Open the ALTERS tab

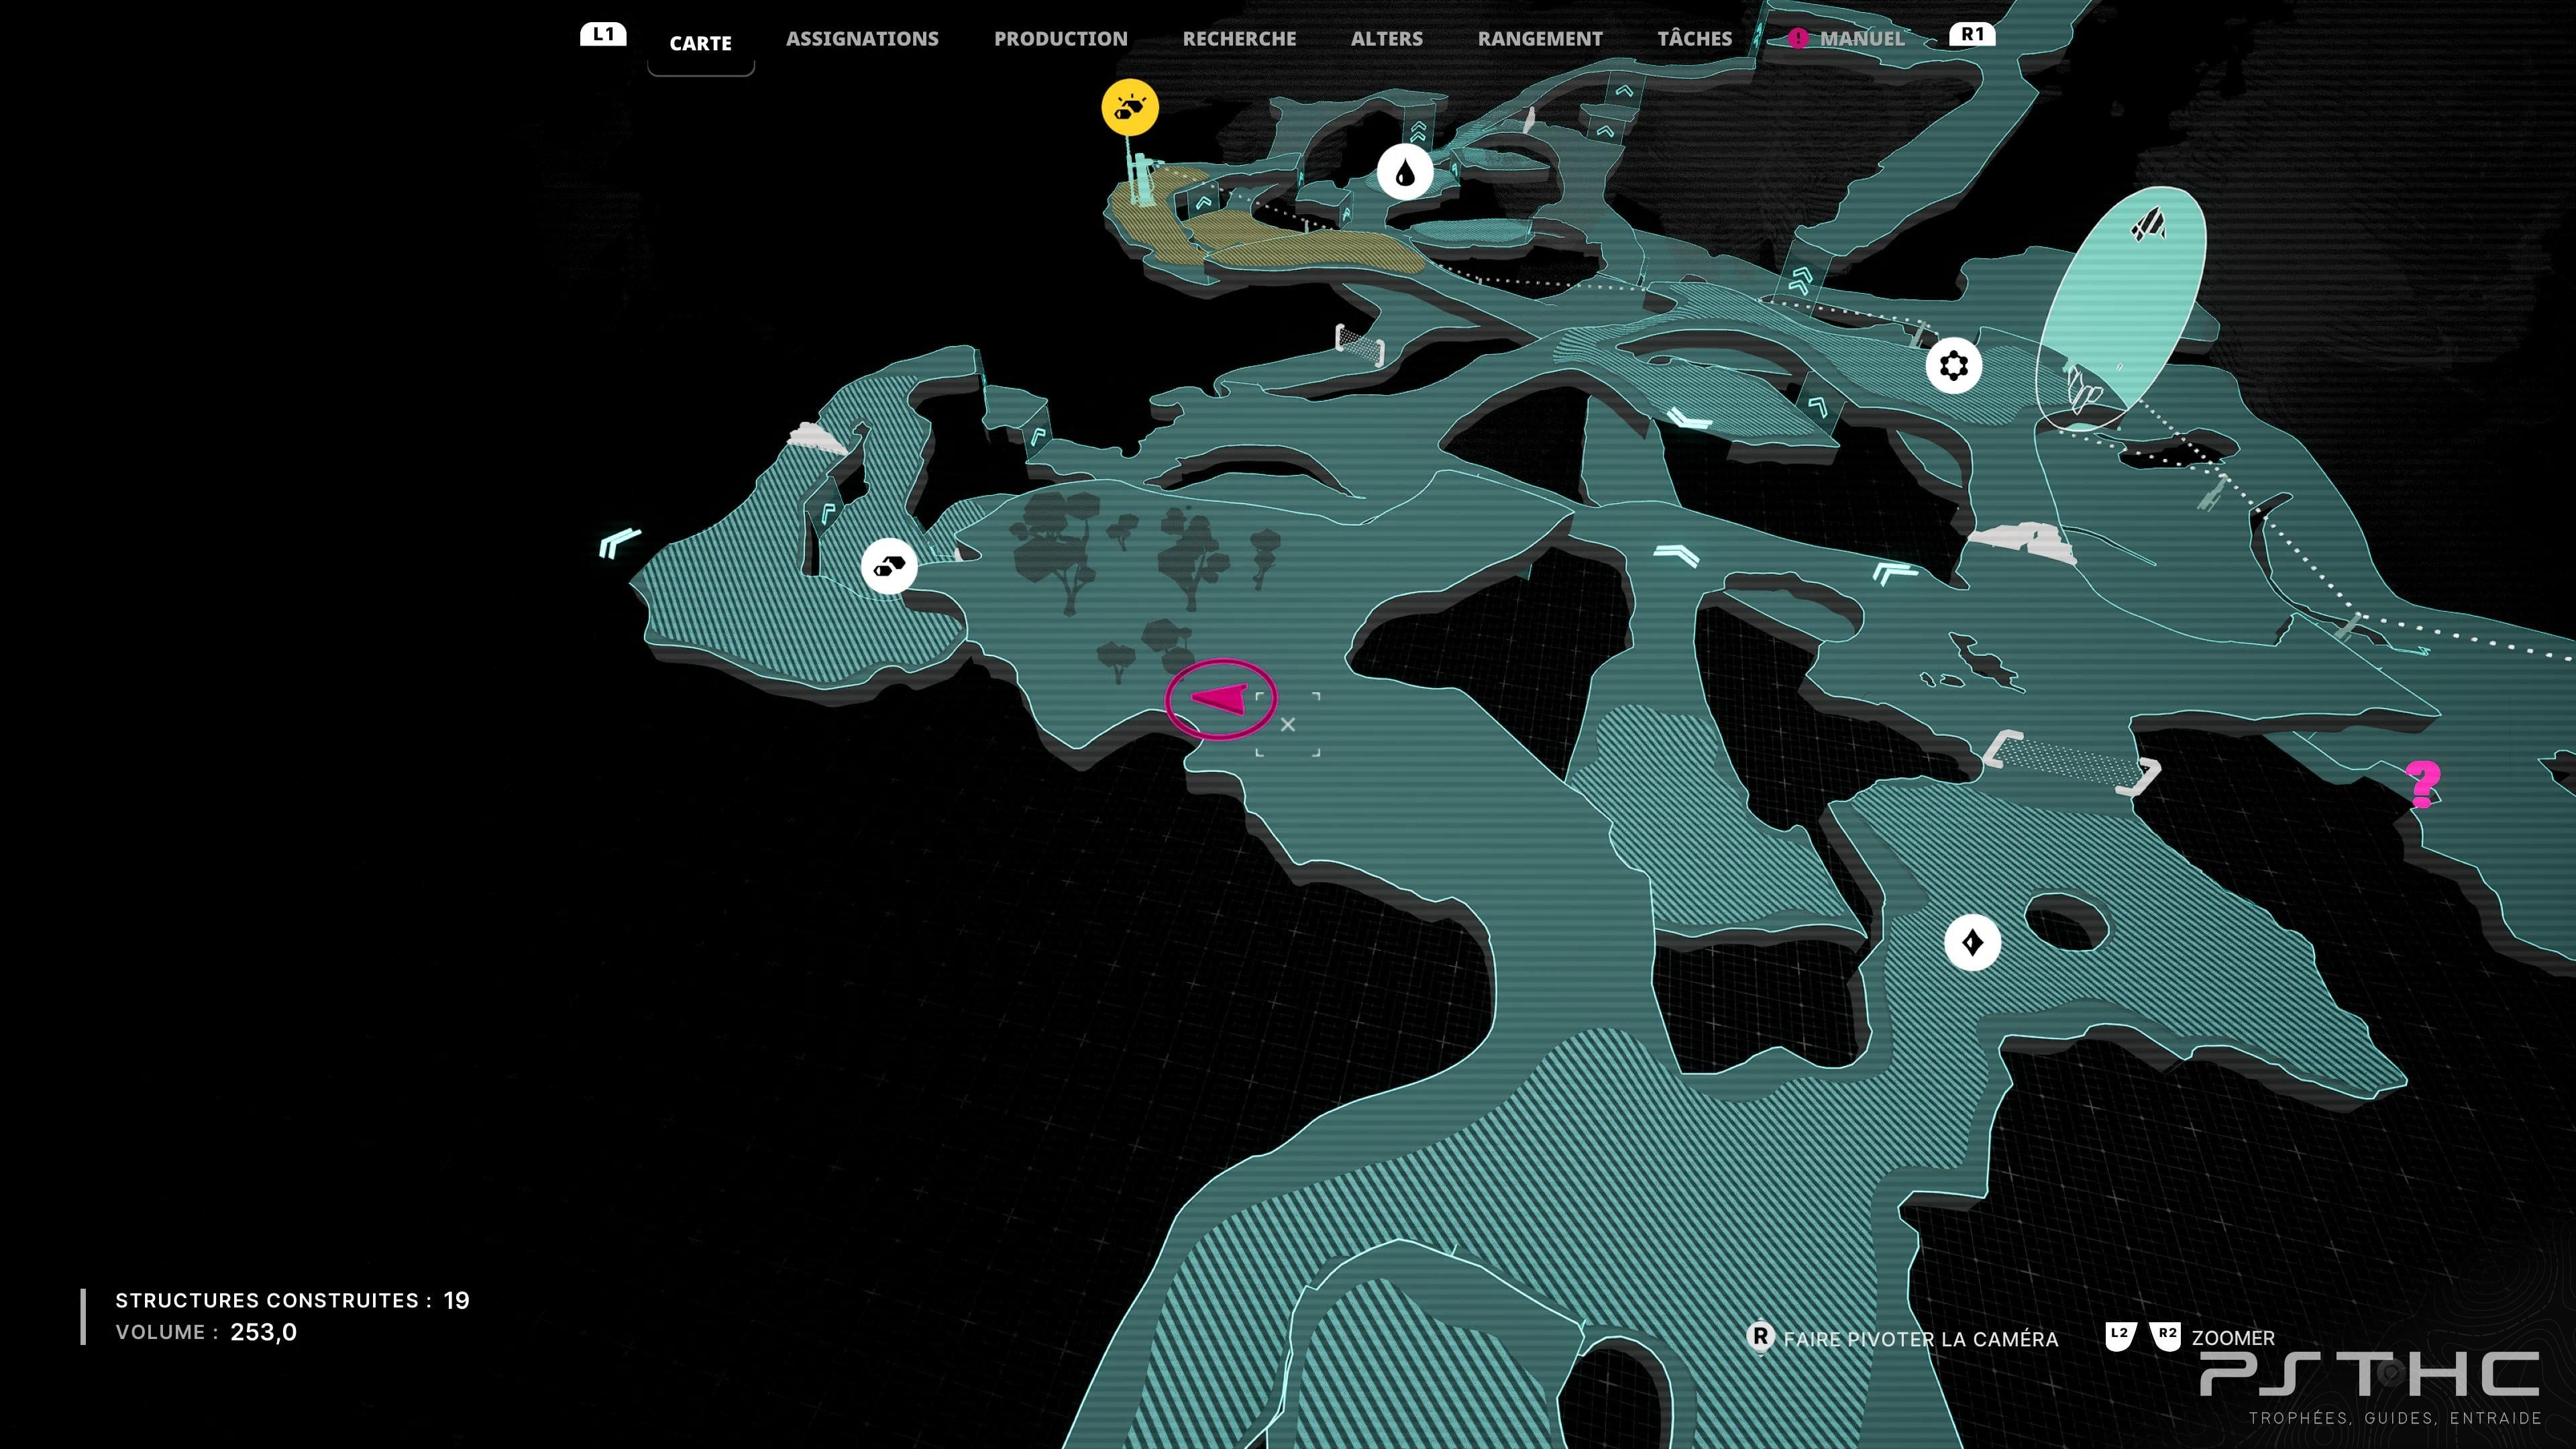[x=1387, y=39]
